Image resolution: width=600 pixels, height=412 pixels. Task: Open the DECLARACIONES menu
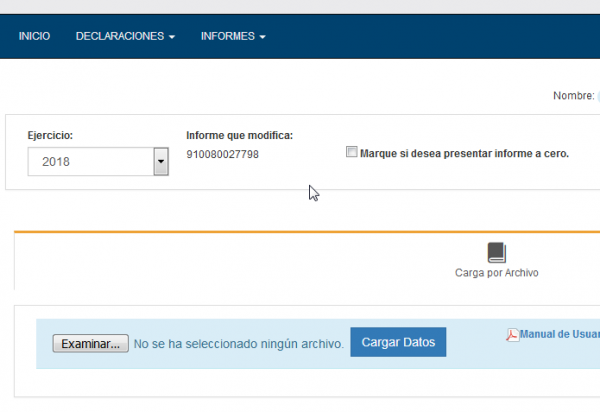[119, 36]
